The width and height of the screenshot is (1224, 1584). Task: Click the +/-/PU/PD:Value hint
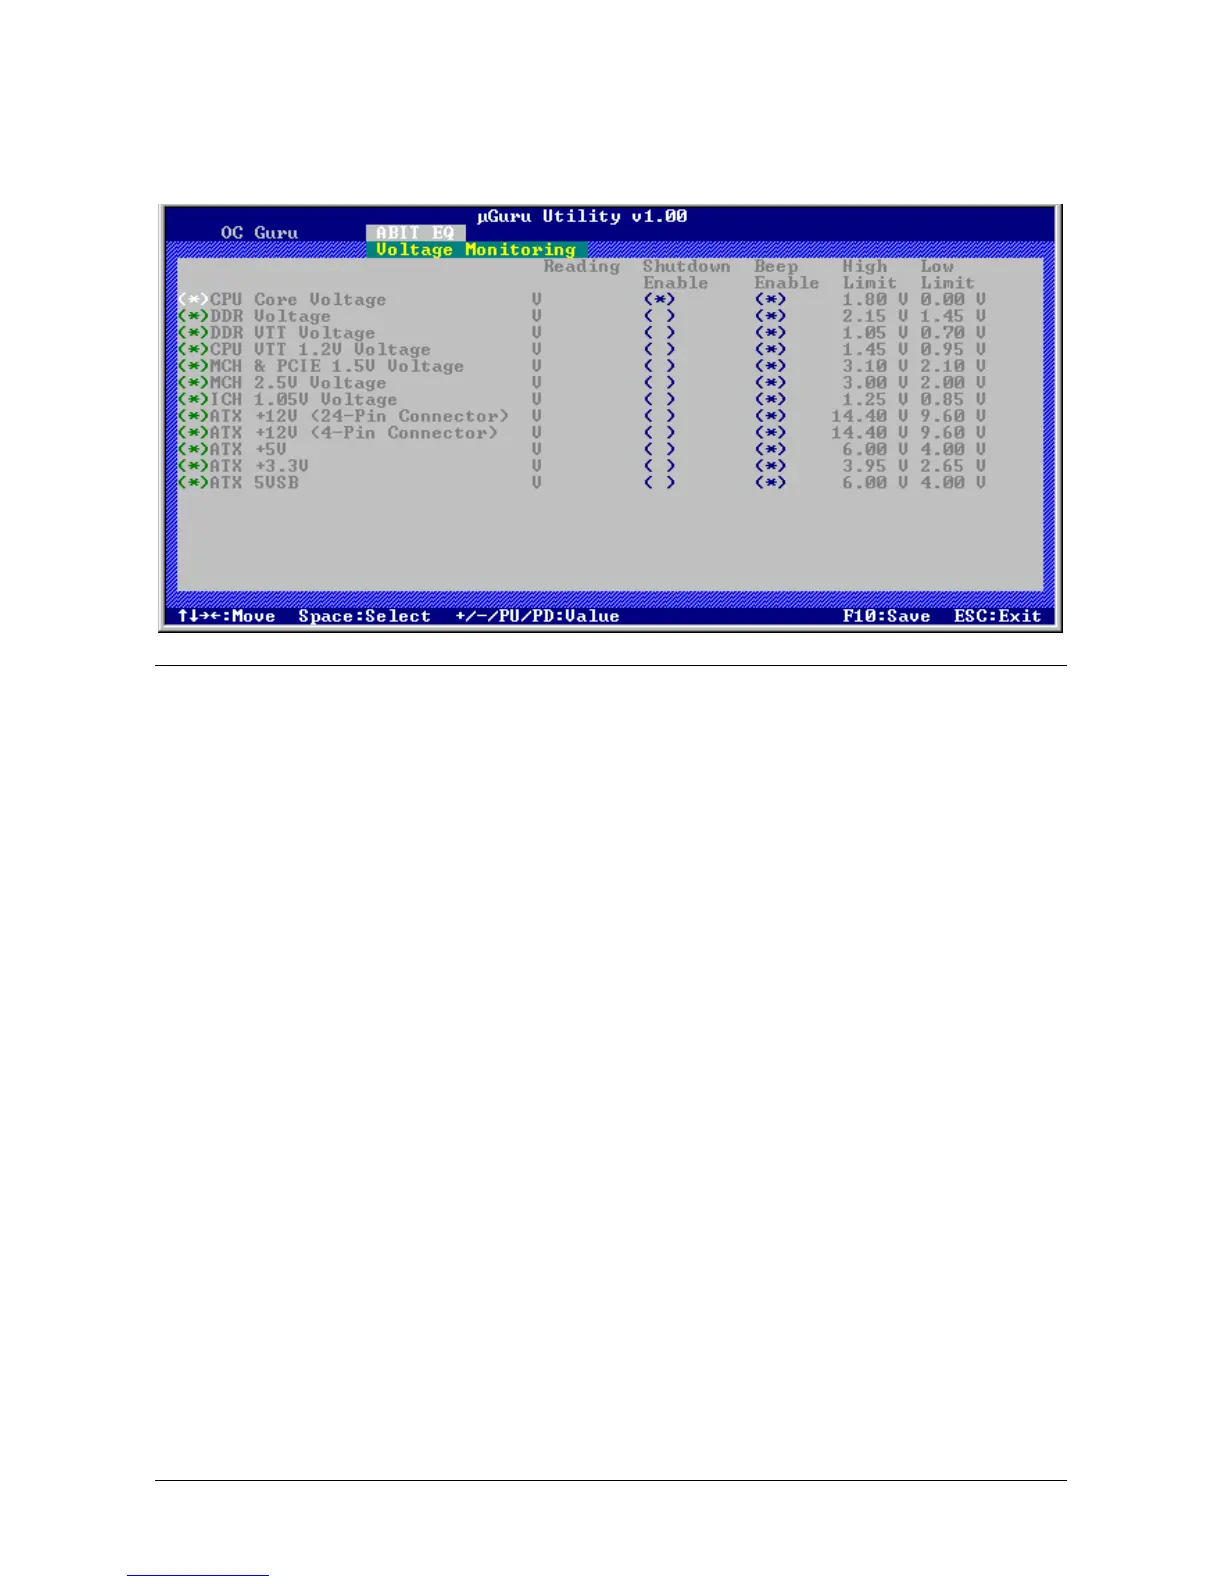tap(537, 616)
